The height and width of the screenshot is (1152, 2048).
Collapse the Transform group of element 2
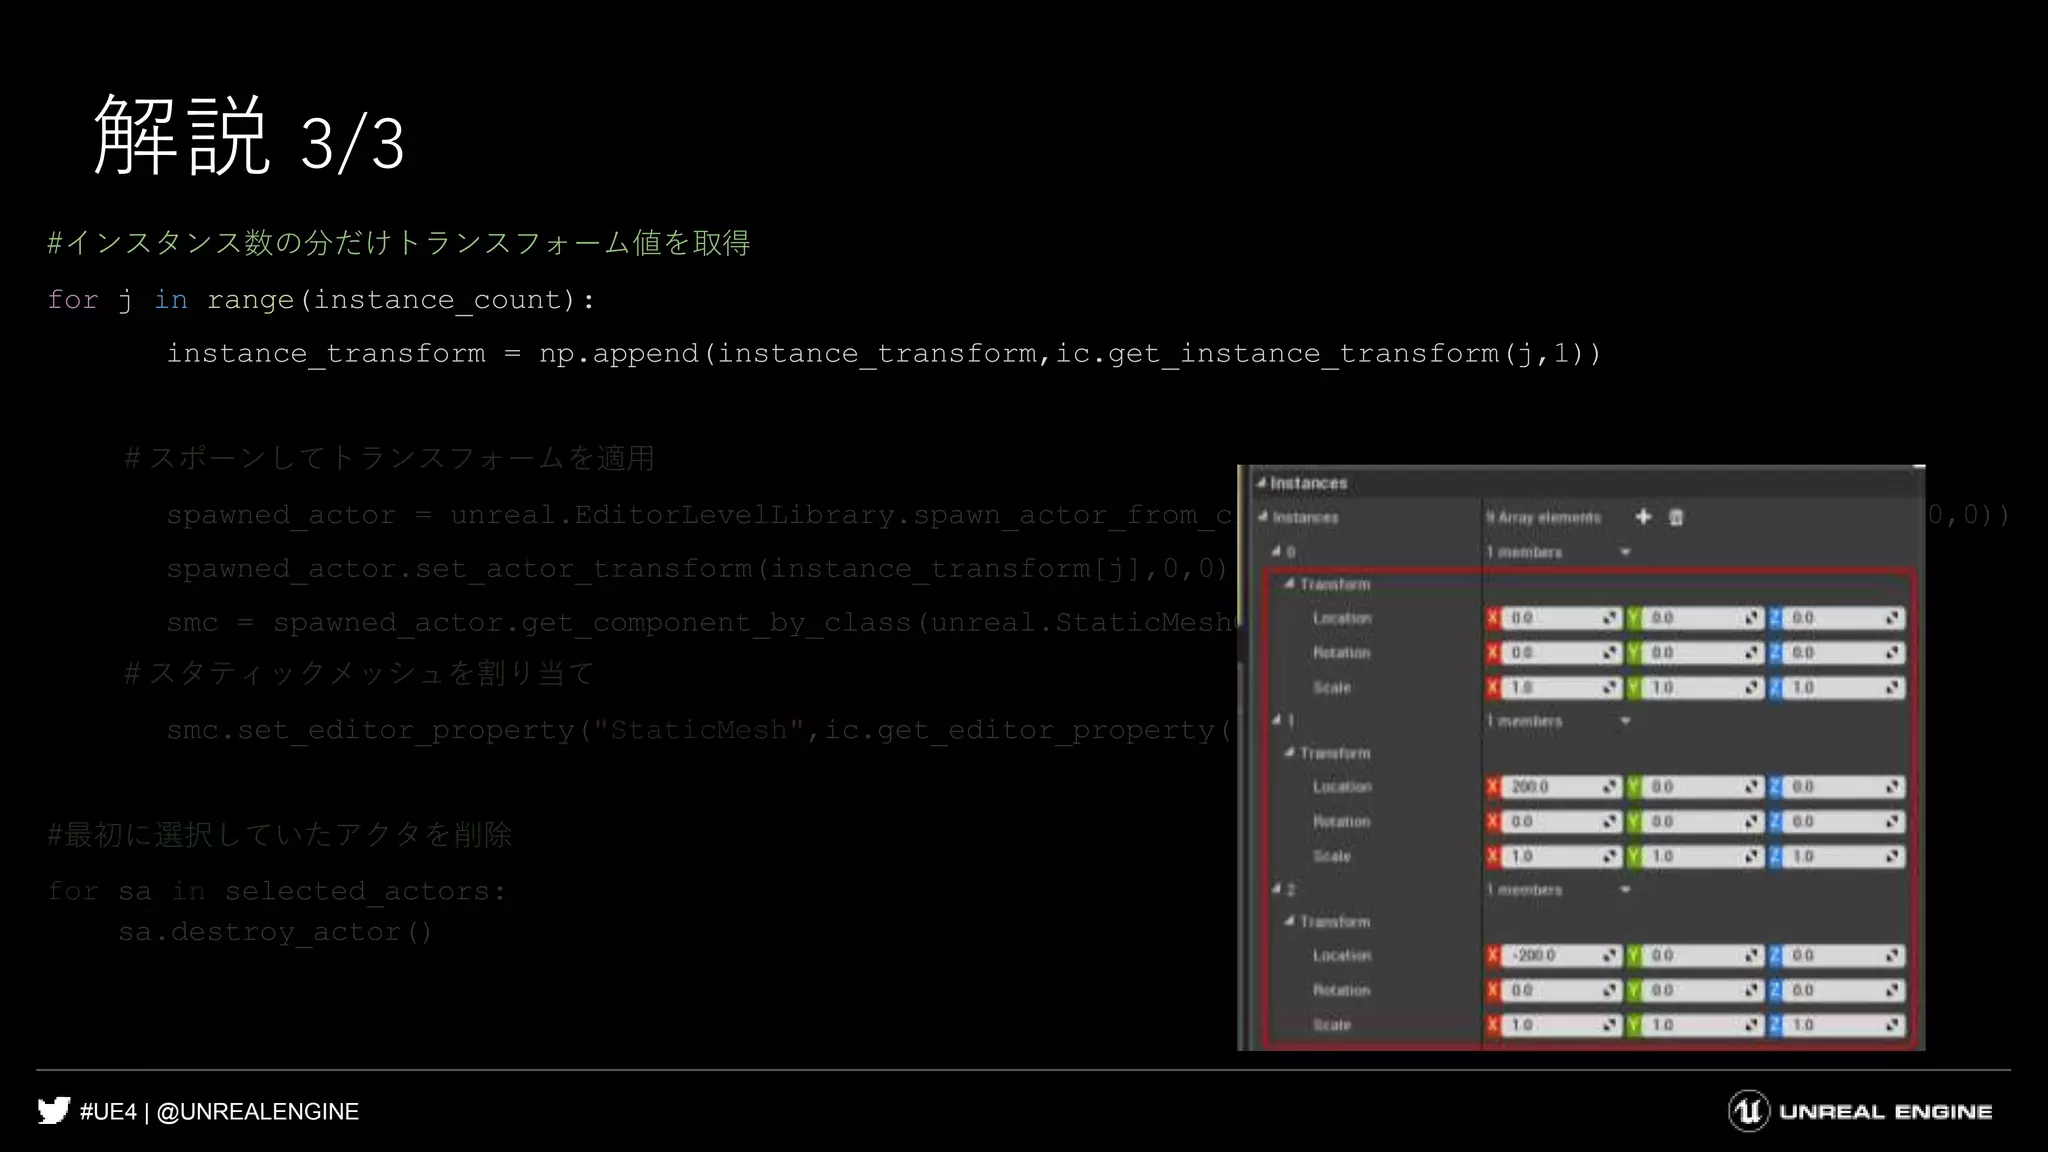coord(1290,922)
